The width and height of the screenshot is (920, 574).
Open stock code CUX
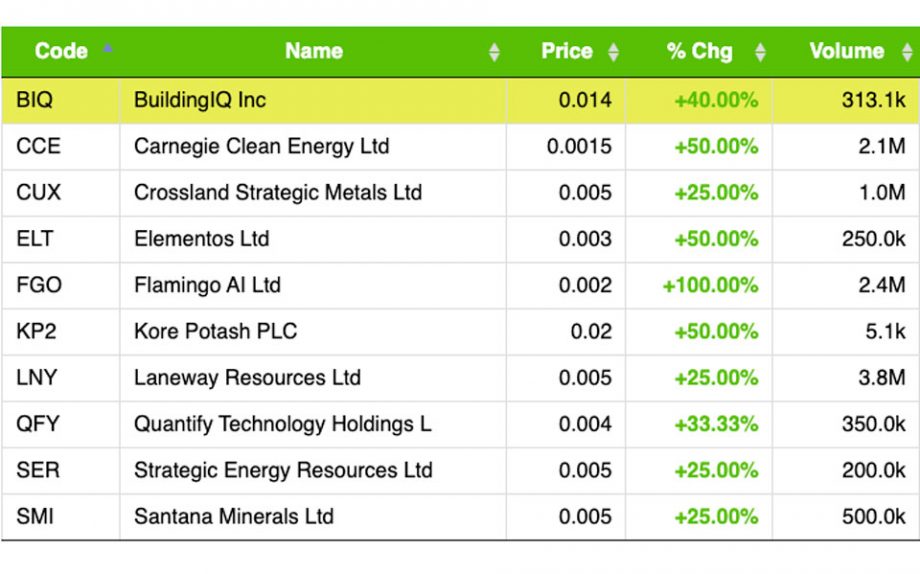tap(38, 193)
